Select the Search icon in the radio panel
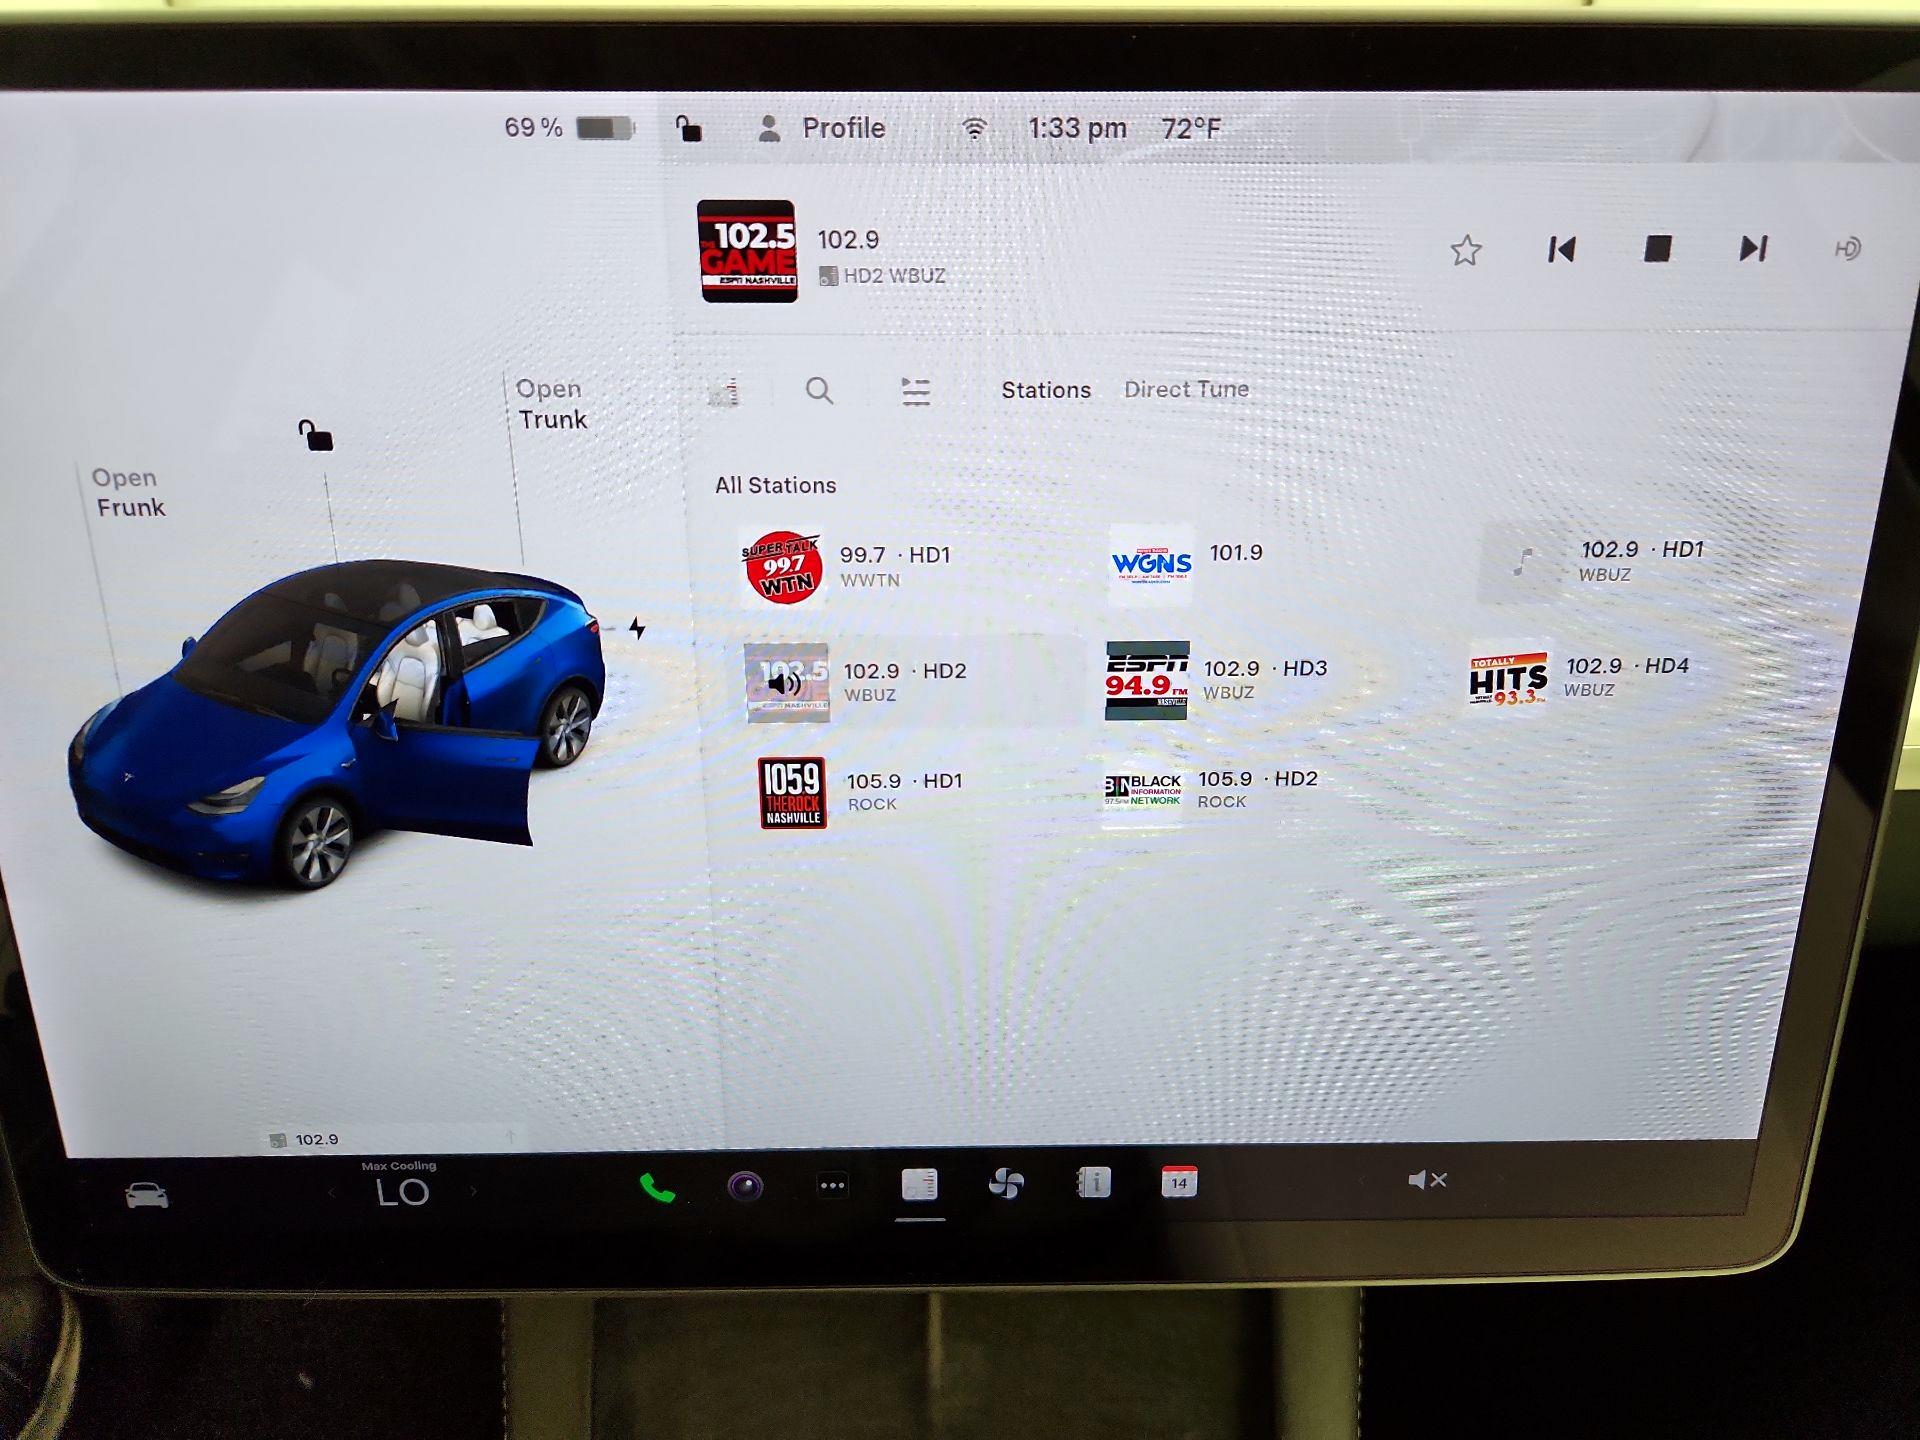The height and width of the screenshot is (1440, 1920). tap(820, 392)
